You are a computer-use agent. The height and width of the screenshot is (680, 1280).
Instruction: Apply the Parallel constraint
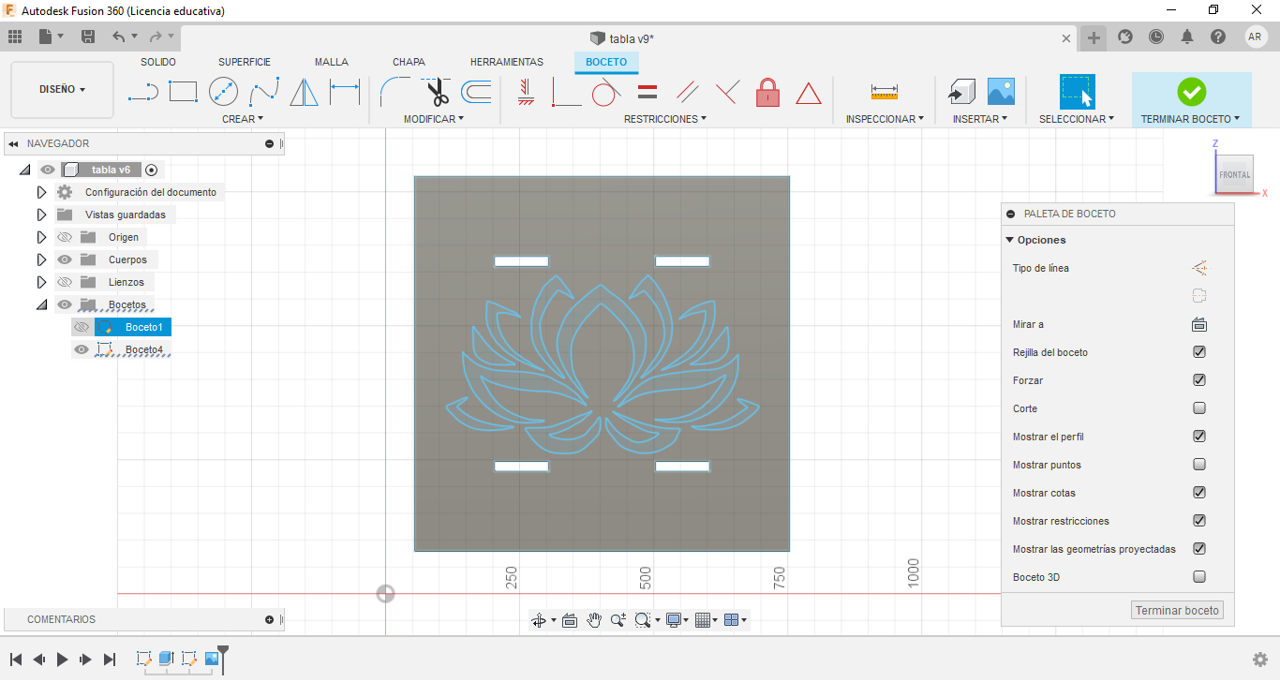[687, 93]
